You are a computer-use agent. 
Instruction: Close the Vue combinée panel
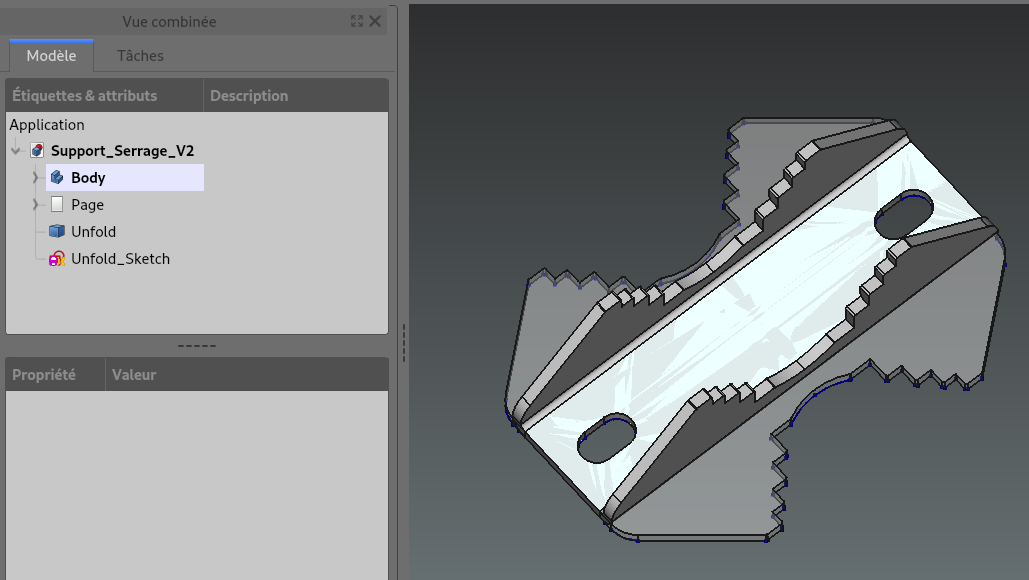coord(375,21)
